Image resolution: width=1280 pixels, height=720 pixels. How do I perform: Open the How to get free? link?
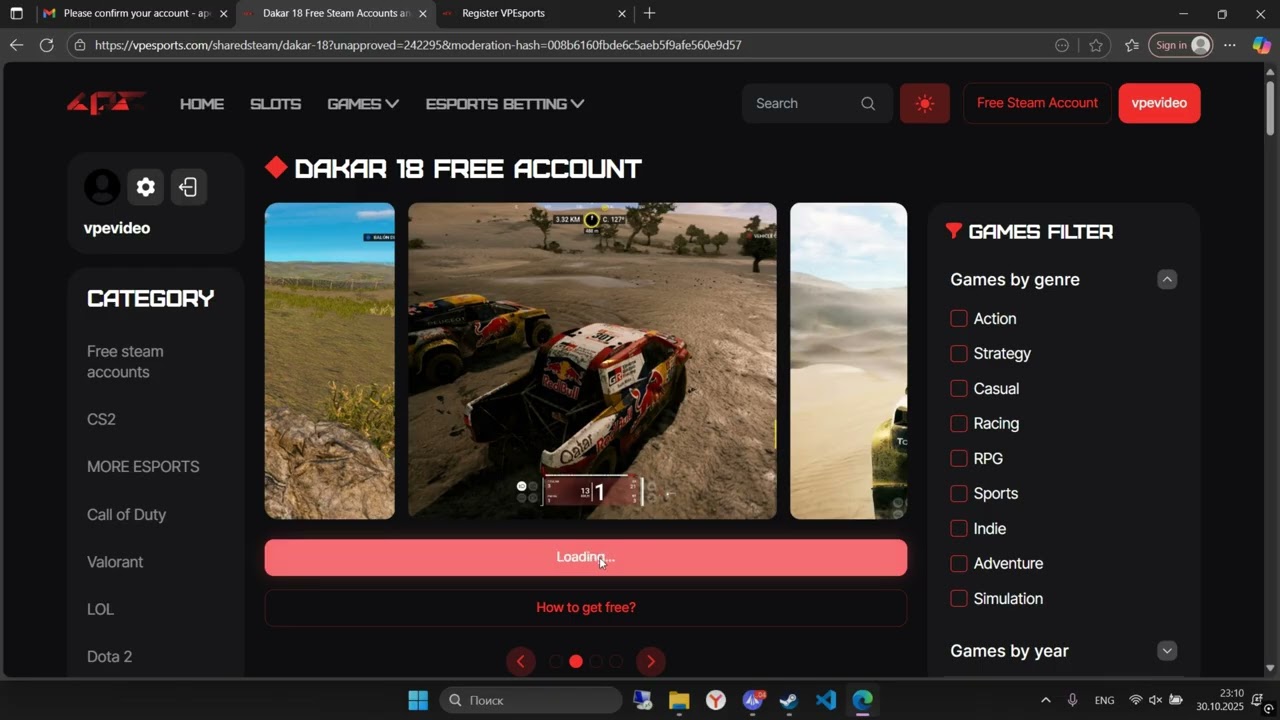[x=586, y=607]
